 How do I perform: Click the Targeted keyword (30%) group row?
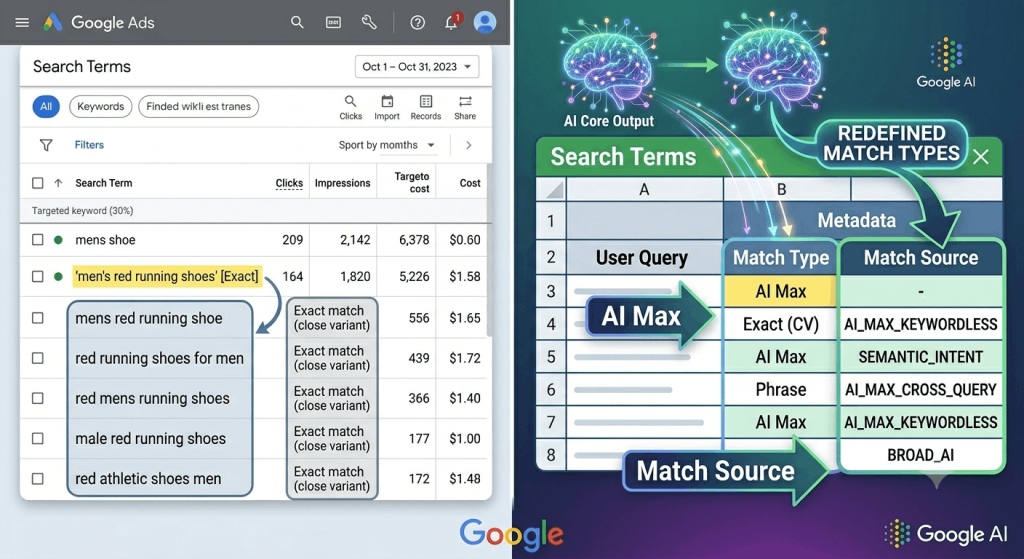255,211
